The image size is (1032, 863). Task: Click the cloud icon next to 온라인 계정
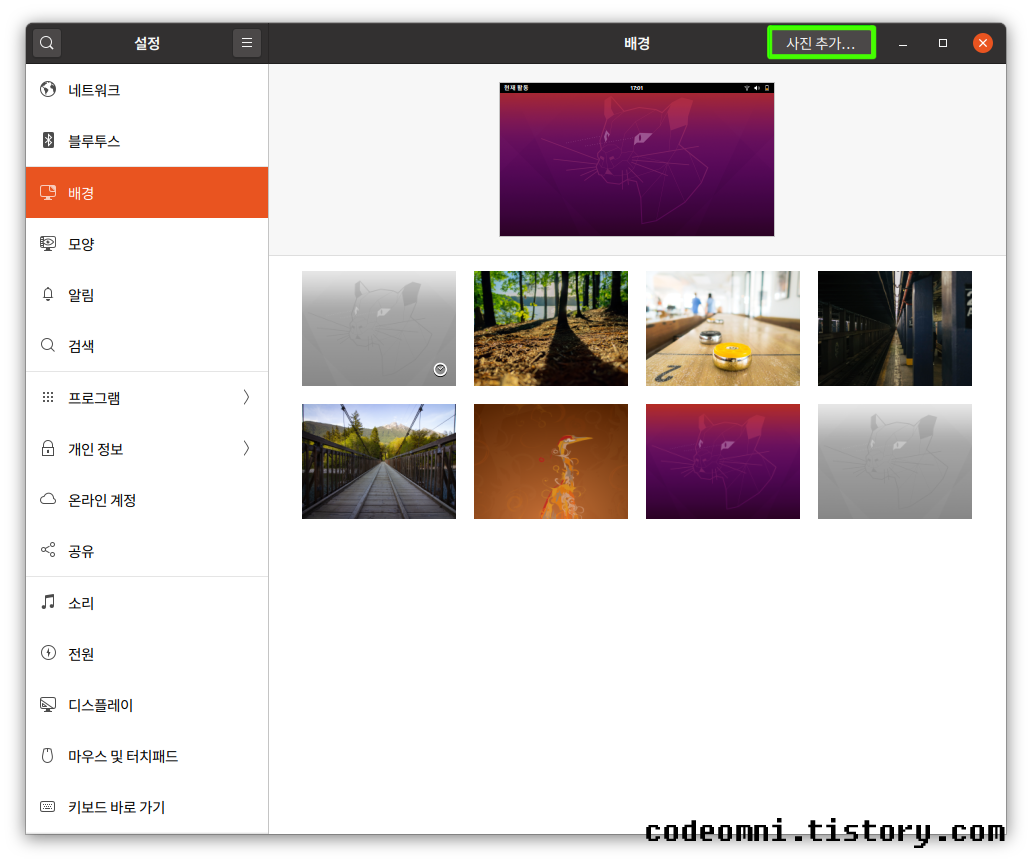point(48,499)
